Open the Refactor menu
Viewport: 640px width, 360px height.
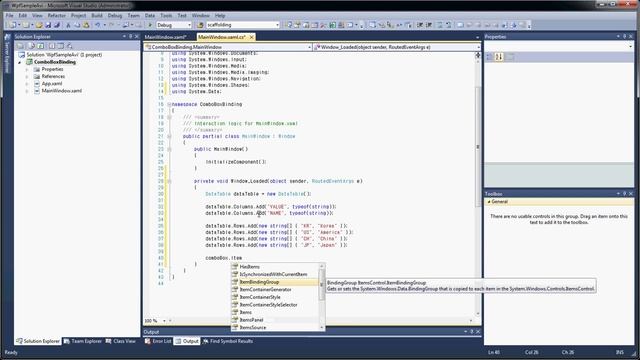[x=56, y=16]
